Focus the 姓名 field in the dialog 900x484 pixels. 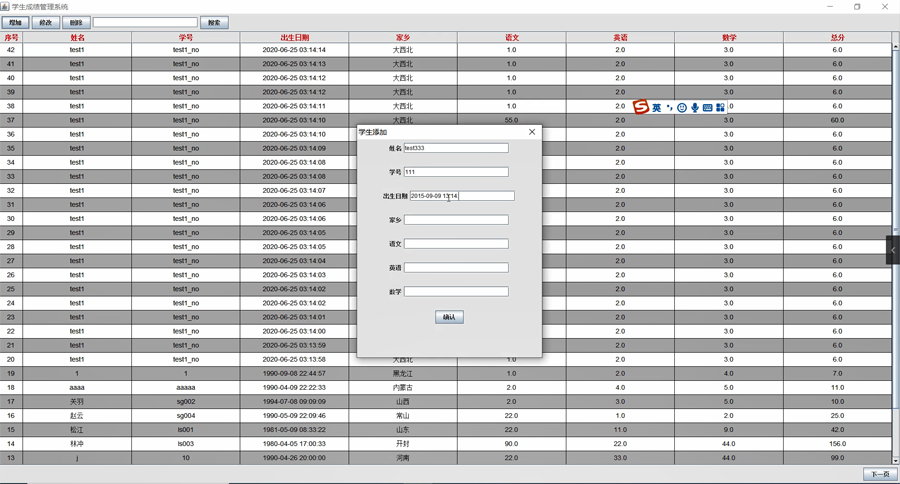(456, 148)
